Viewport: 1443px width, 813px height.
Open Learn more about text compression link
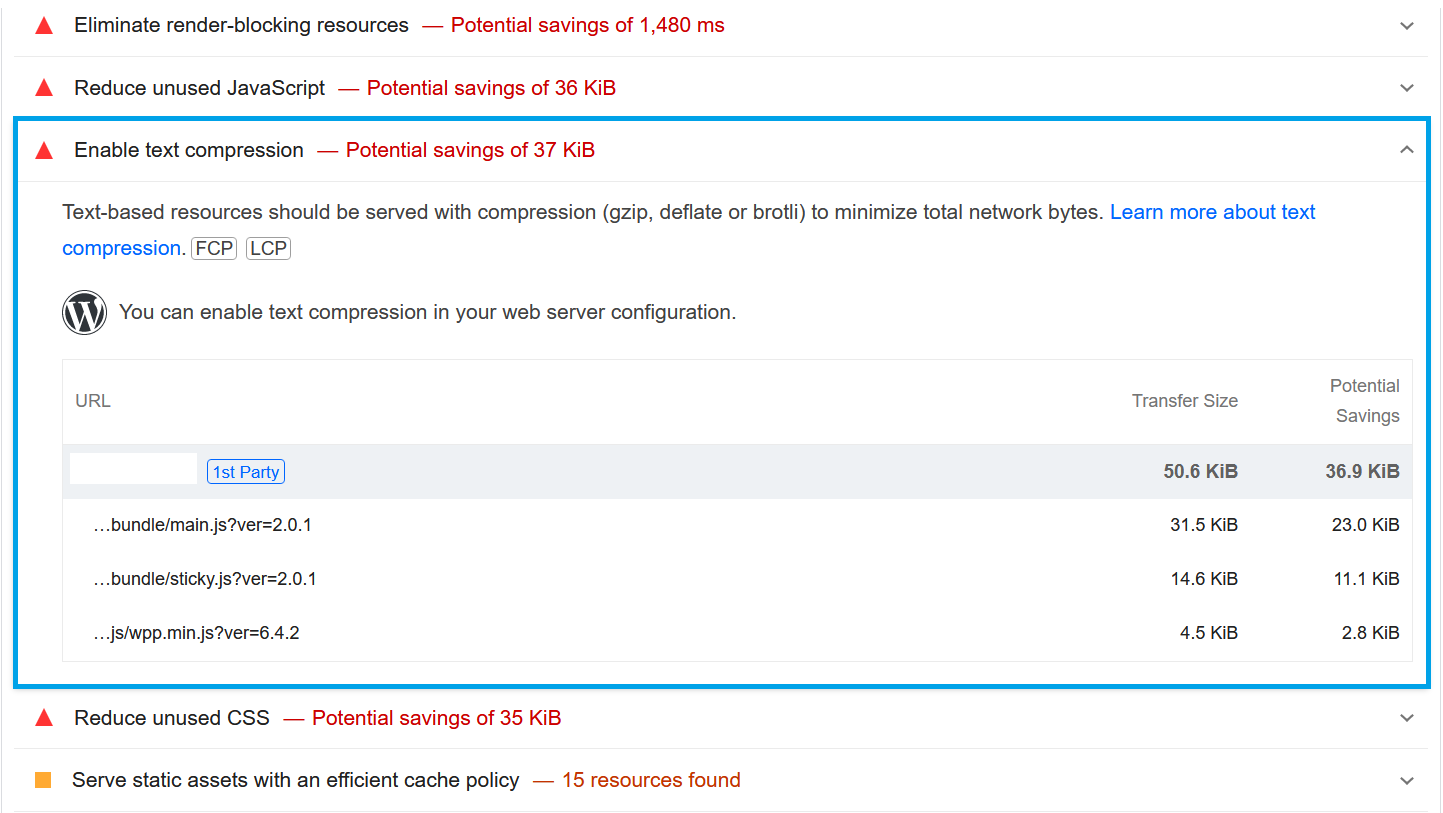point(1212,212)
